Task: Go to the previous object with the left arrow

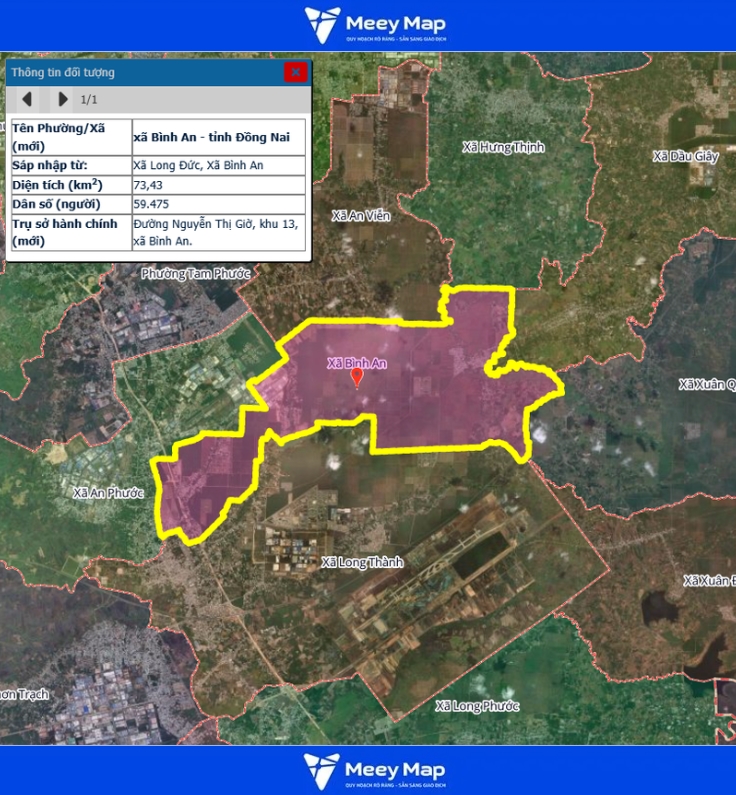Action: pyautogui.click(x=27, y=99)
